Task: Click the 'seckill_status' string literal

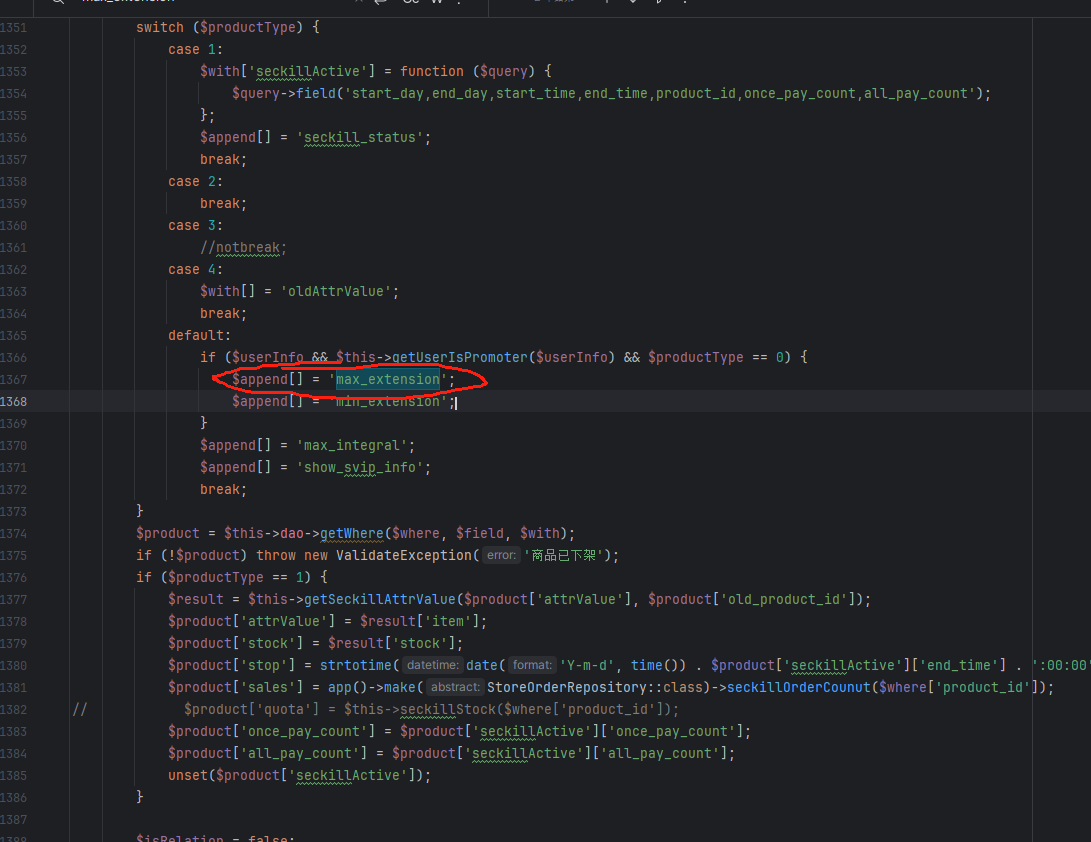Action: pyautogui.click(x=364, y=137)
